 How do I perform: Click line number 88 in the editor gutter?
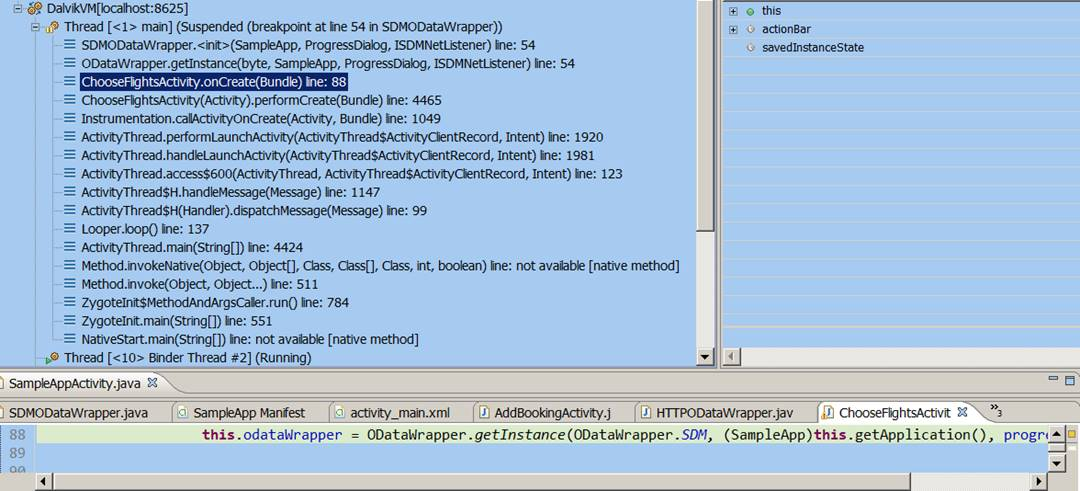(x=18, y=435)
